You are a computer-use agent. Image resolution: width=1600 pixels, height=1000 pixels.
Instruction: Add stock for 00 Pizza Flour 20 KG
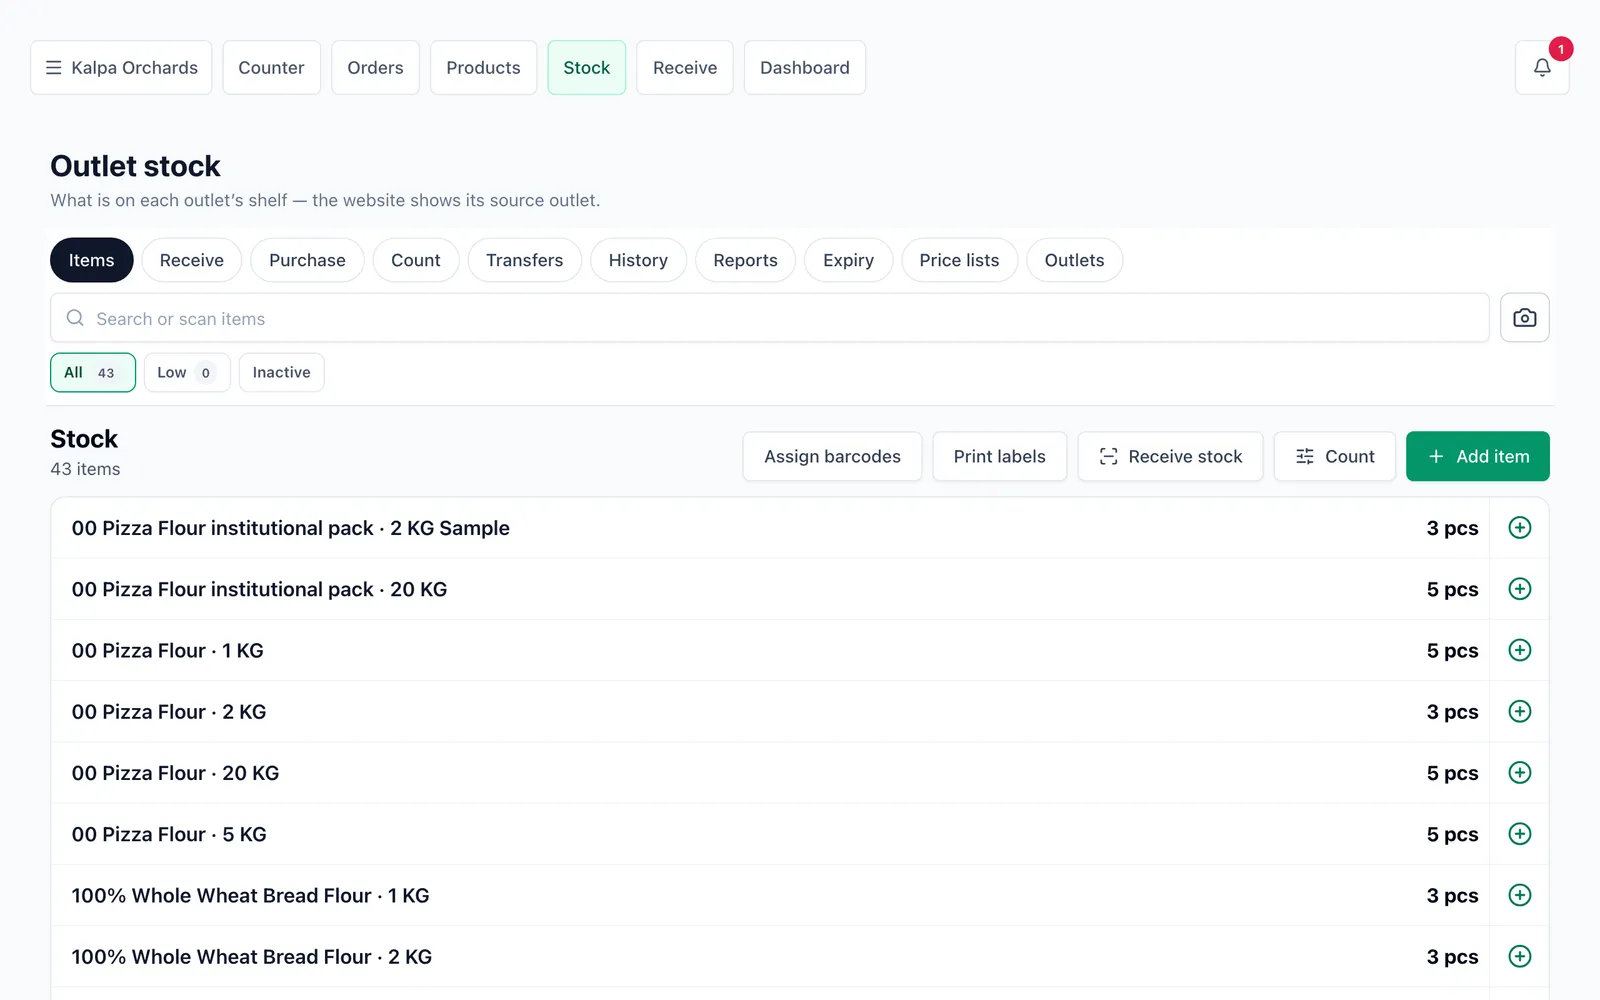1520,773
